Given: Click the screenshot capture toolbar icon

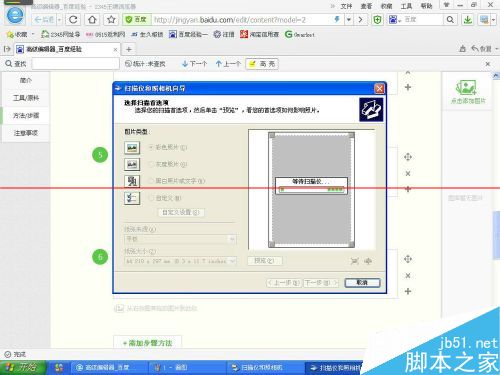Looking at the screenshot, I should 484,20.
